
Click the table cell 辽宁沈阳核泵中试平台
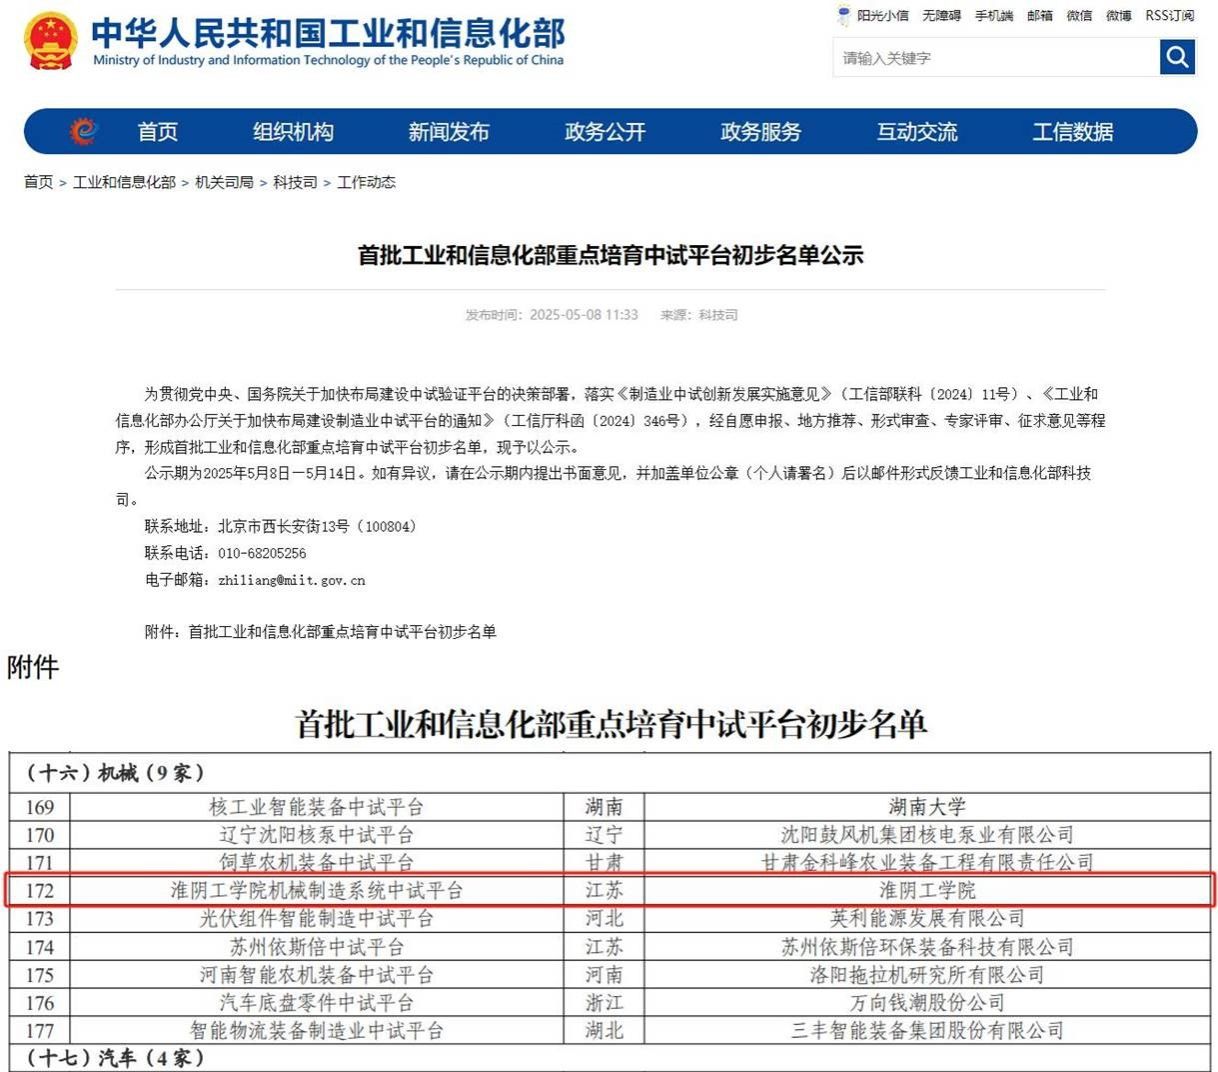(x=316, y=835)
